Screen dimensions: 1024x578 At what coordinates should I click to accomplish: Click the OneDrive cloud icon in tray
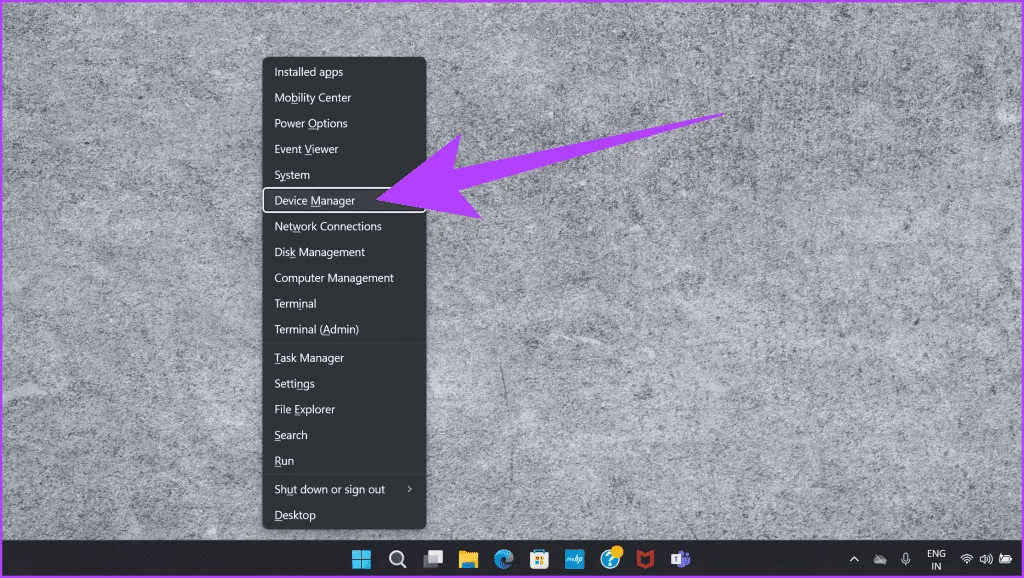880,559
